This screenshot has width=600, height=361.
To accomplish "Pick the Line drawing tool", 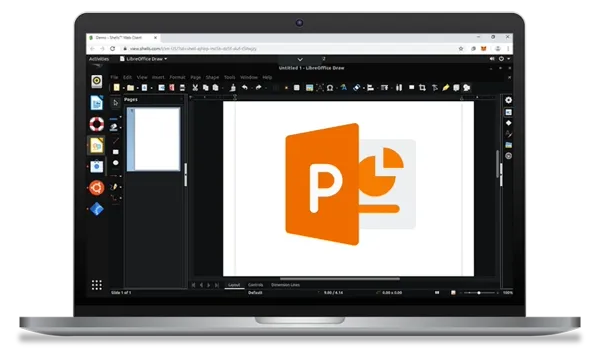I will (116, 140).
